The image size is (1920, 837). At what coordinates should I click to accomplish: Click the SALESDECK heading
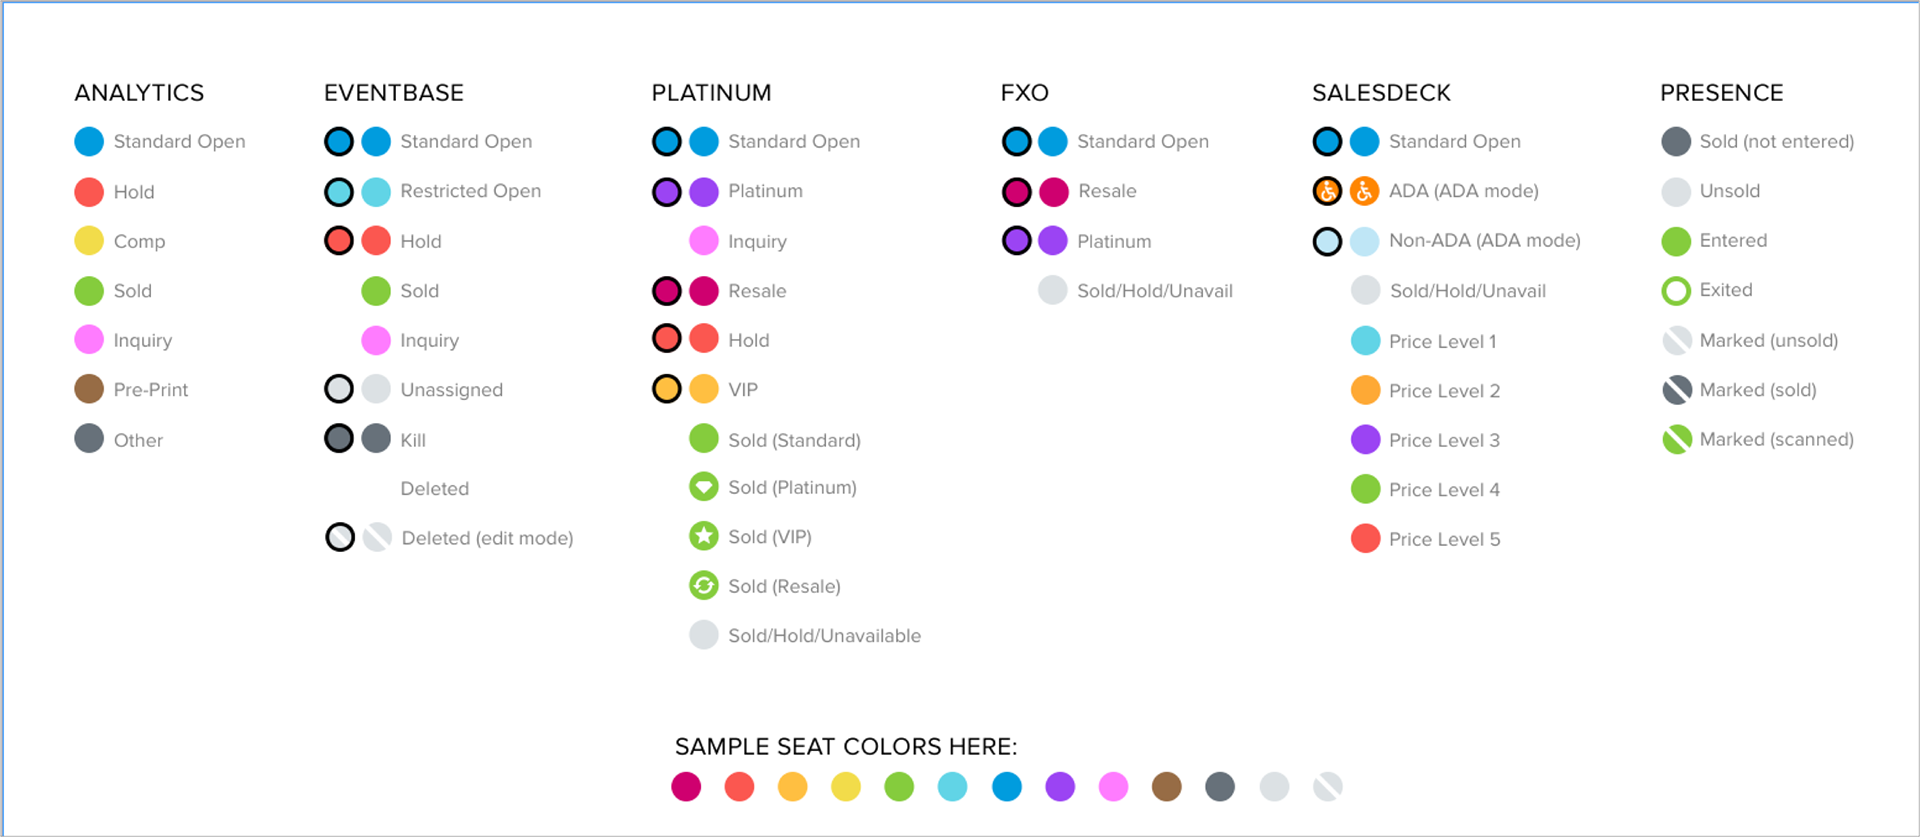[1381, 93]
